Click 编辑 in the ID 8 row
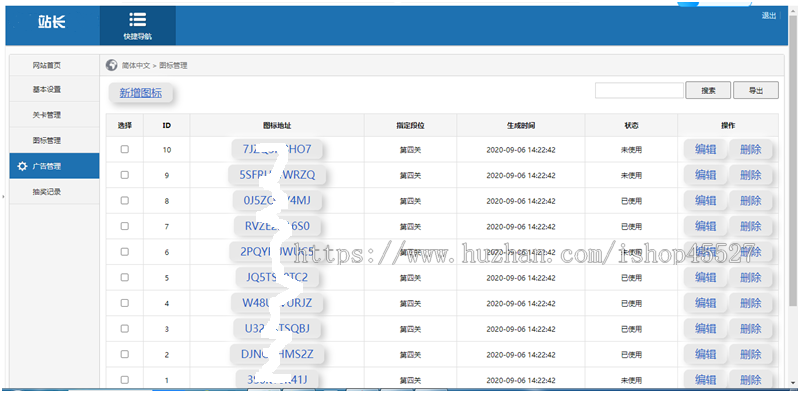 (705, 201)
